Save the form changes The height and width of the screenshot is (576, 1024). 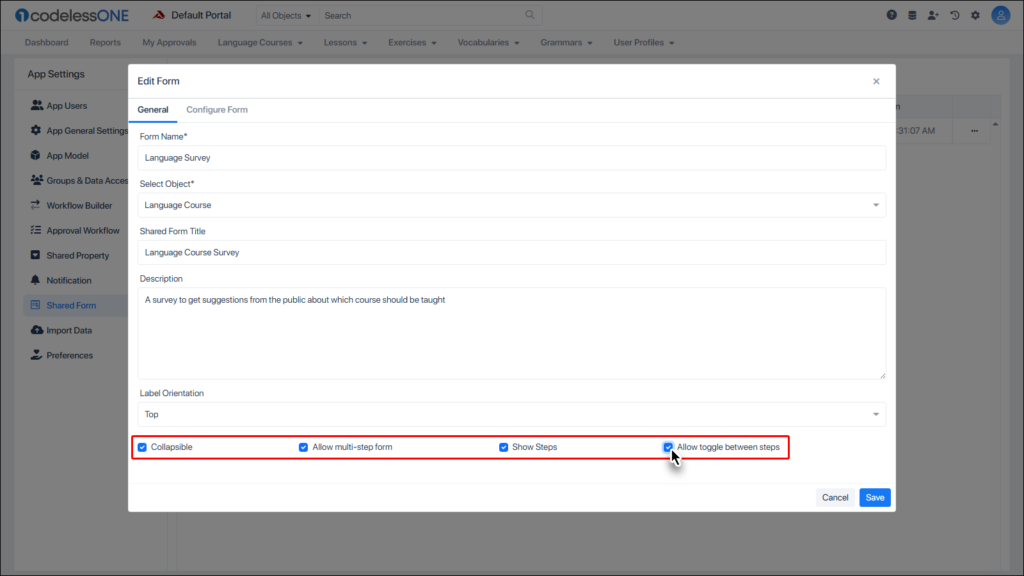(x=874, y=498)
